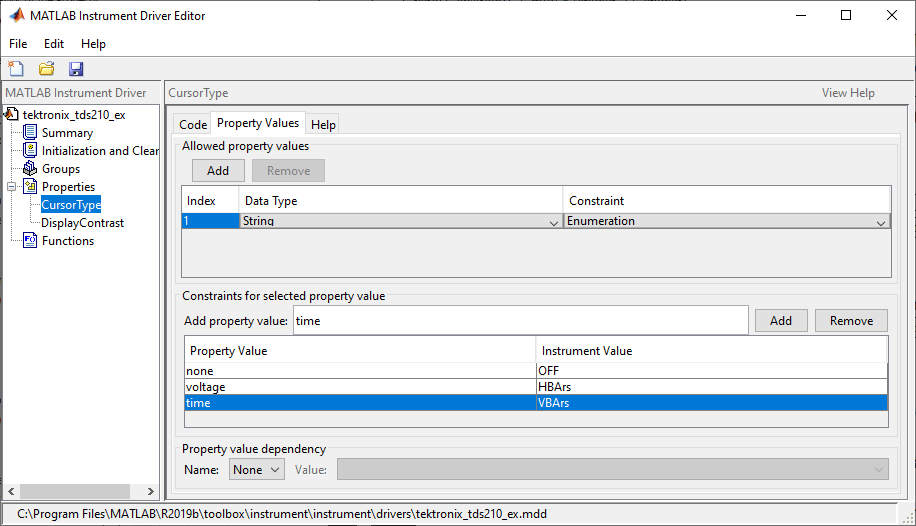916x526 pixels.
Task: Open the Data Type String dropdown
Action: 553,223
